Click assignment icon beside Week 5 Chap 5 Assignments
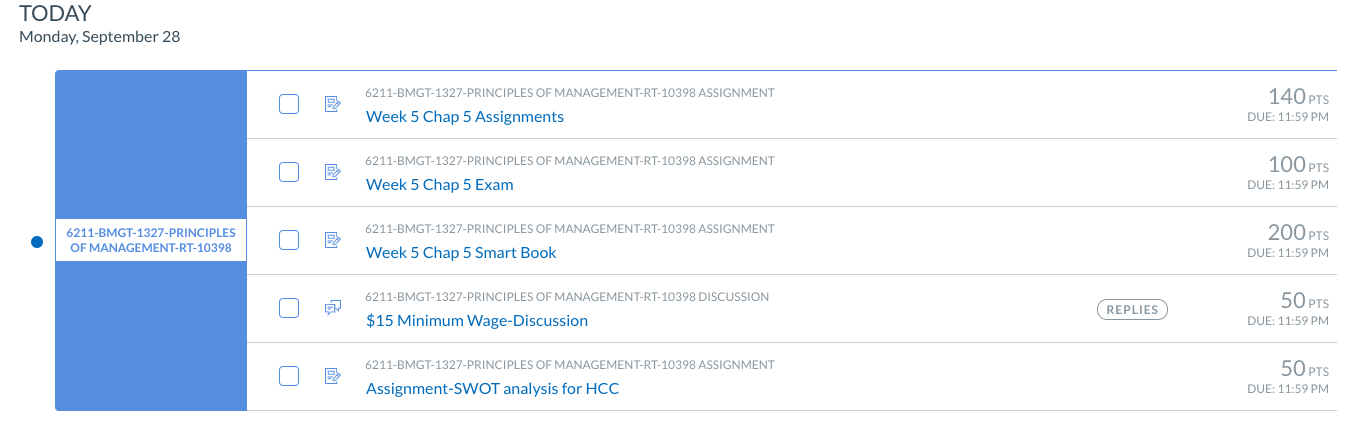This screenshot has height=435, width=1367. [333, 104]
